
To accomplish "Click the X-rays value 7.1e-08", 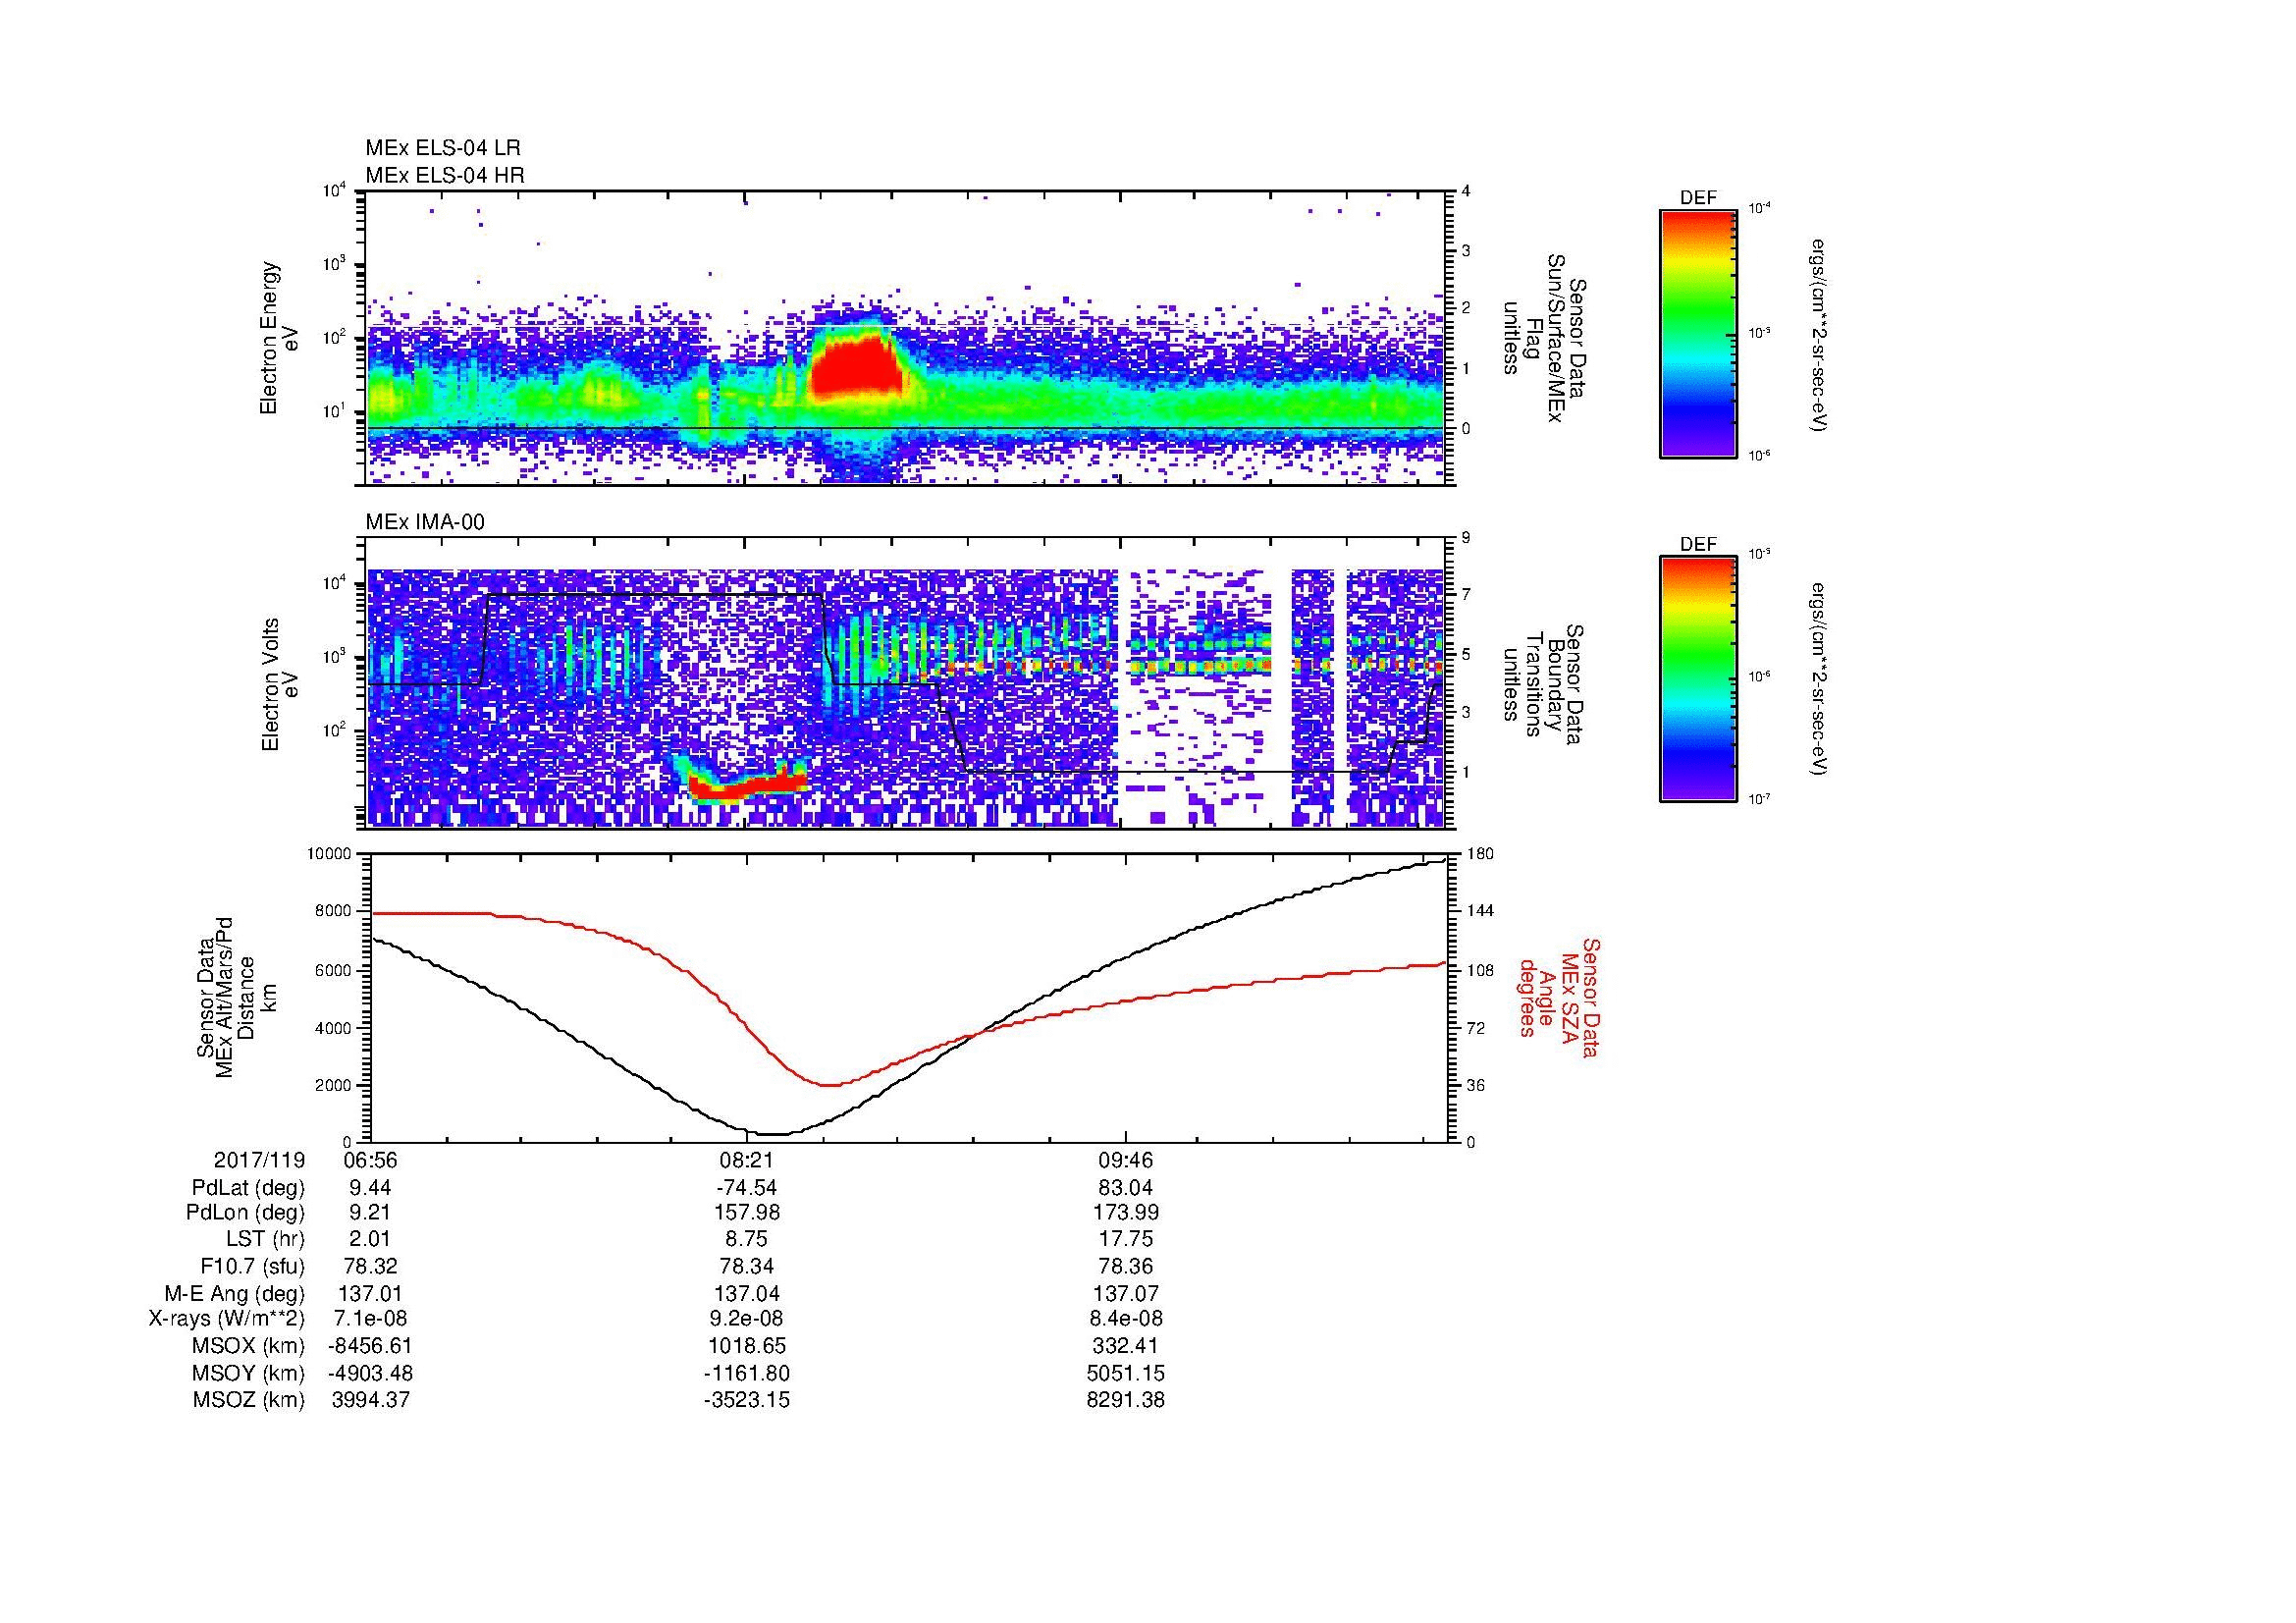I will pyautogui.click(x=370, y=1320).
